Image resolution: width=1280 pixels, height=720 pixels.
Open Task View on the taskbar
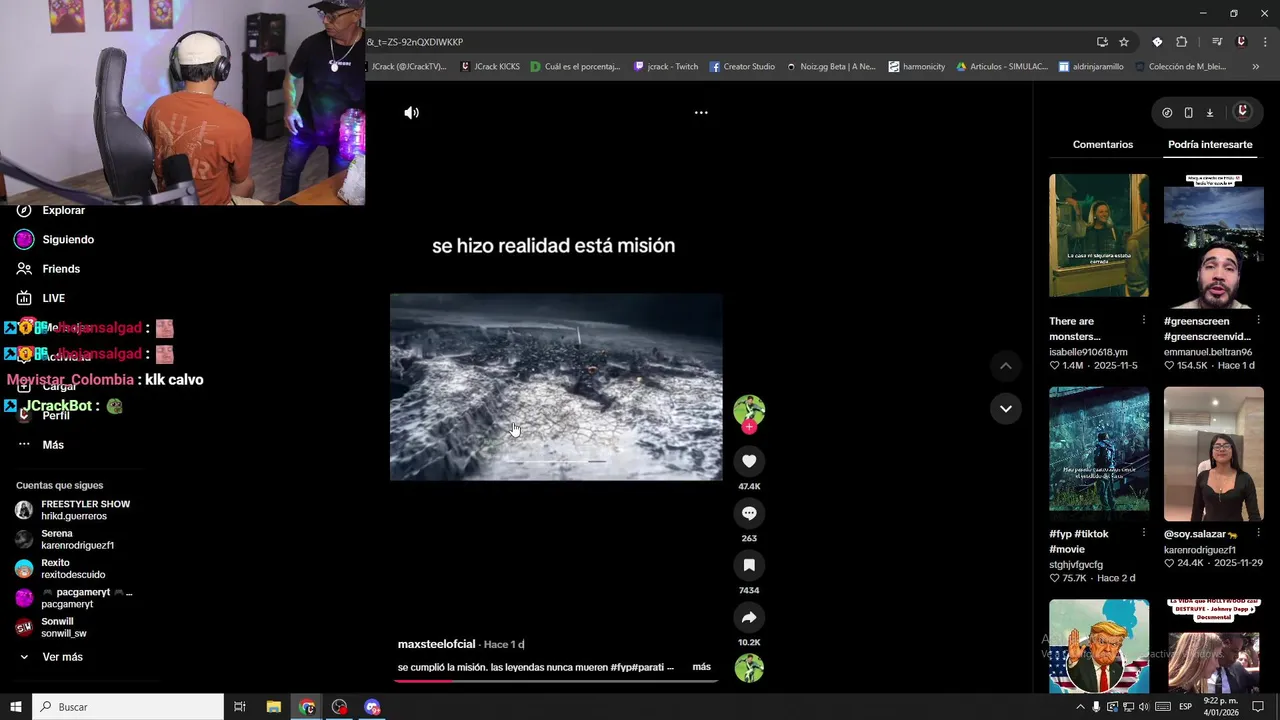pyautogui.click(x=240, y=707)
